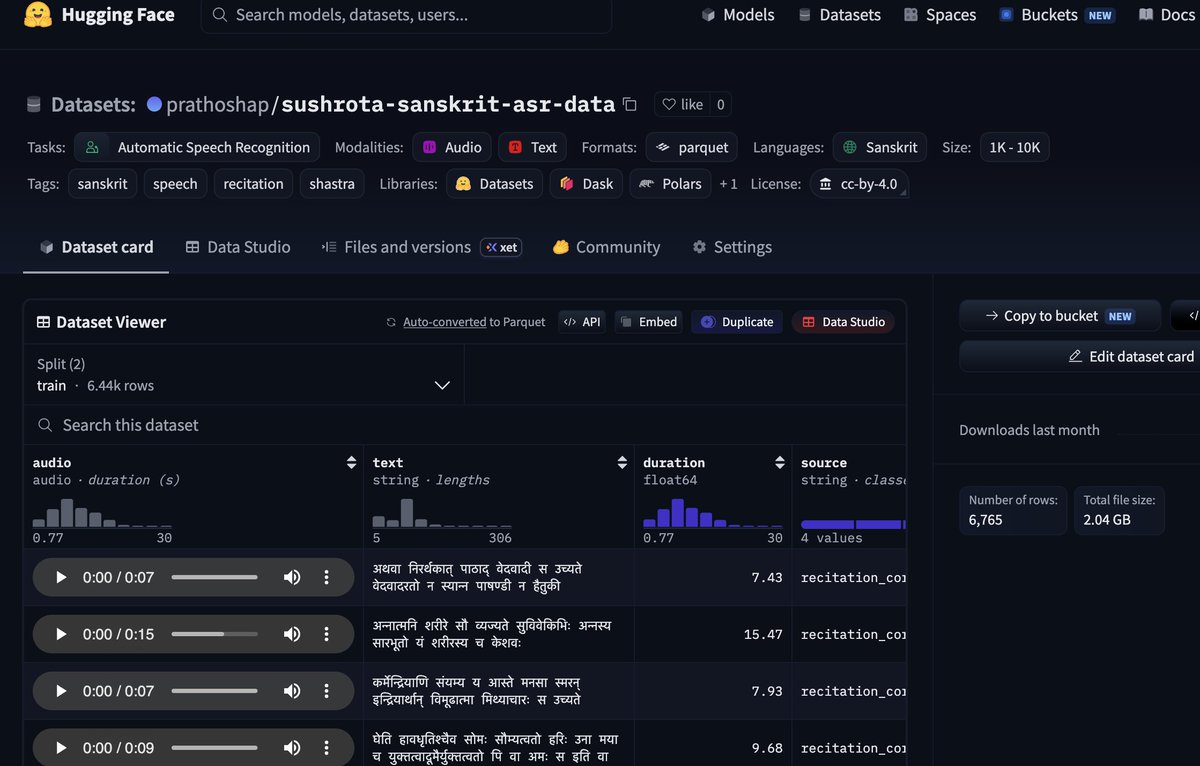Focus the Search this dataset field
The image size is (1200, 766).
(x=465, y=425)
